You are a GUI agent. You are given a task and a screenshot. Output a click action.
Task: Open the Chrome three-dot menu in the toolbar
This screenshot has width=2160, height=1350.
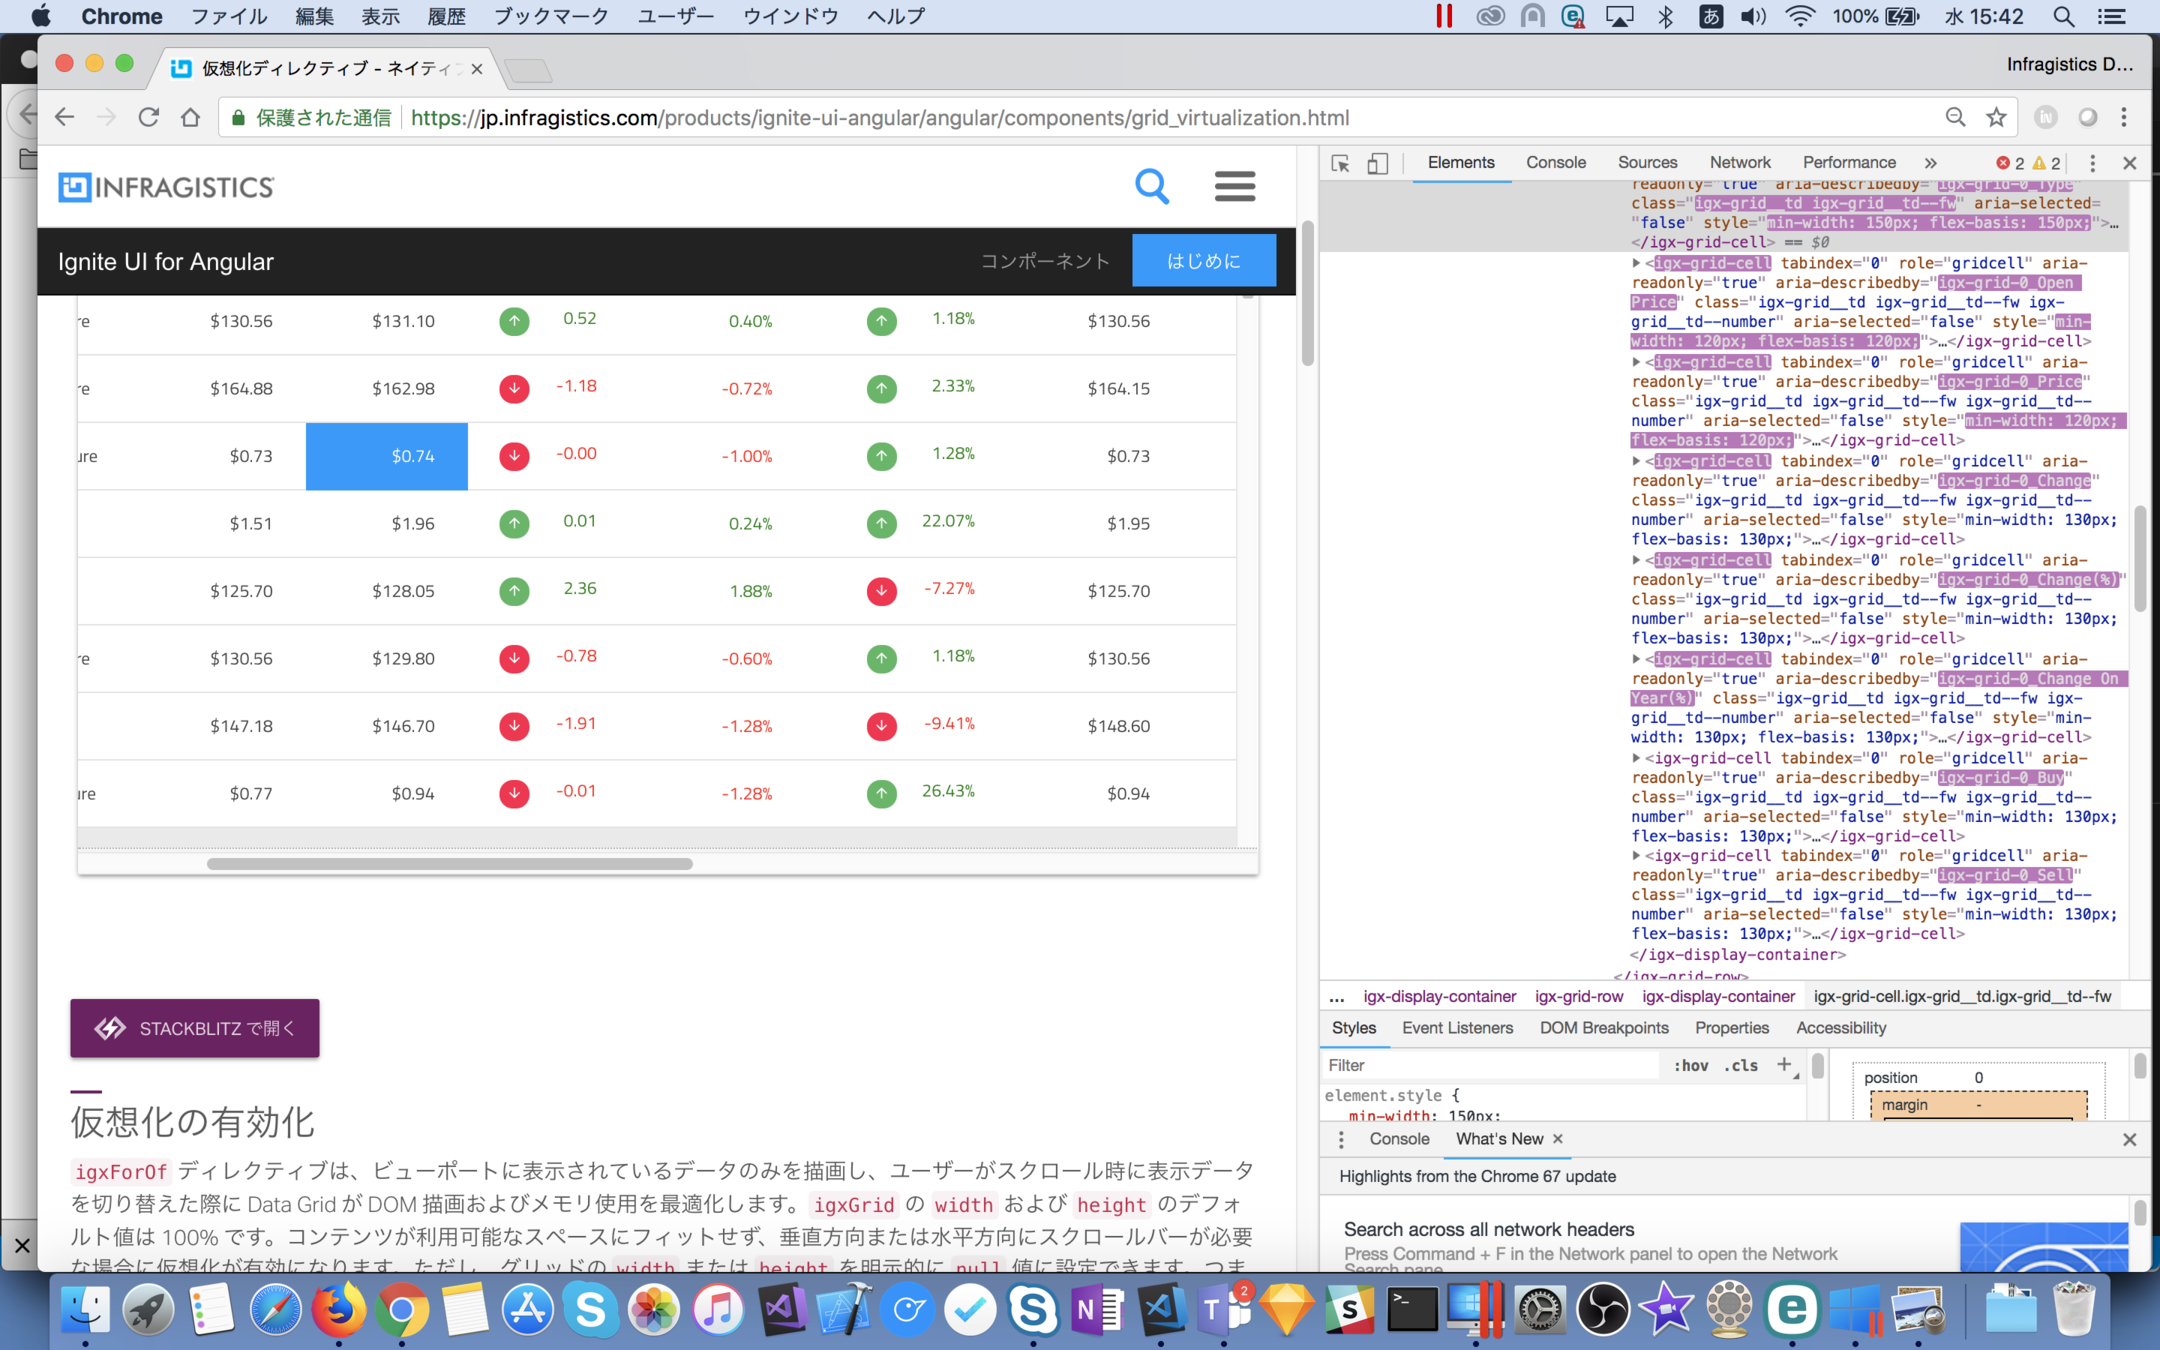2124,118
